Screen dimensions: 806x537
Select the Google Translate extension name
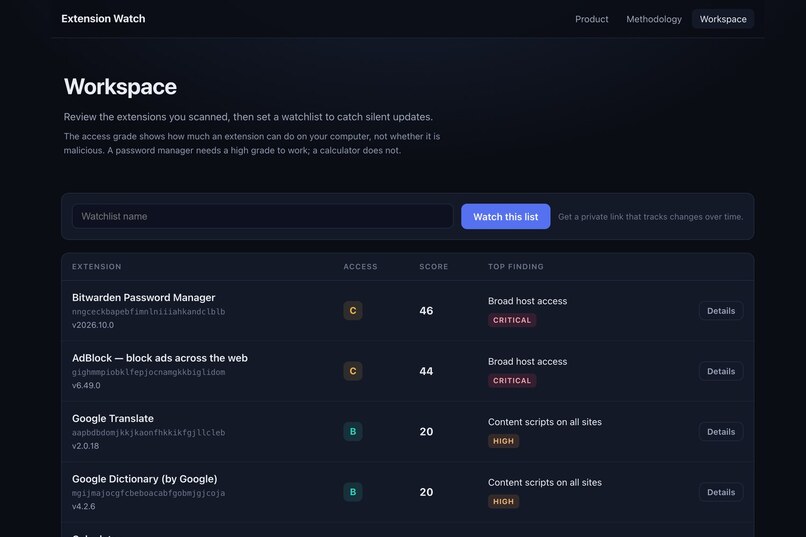[x=113, y=419]
